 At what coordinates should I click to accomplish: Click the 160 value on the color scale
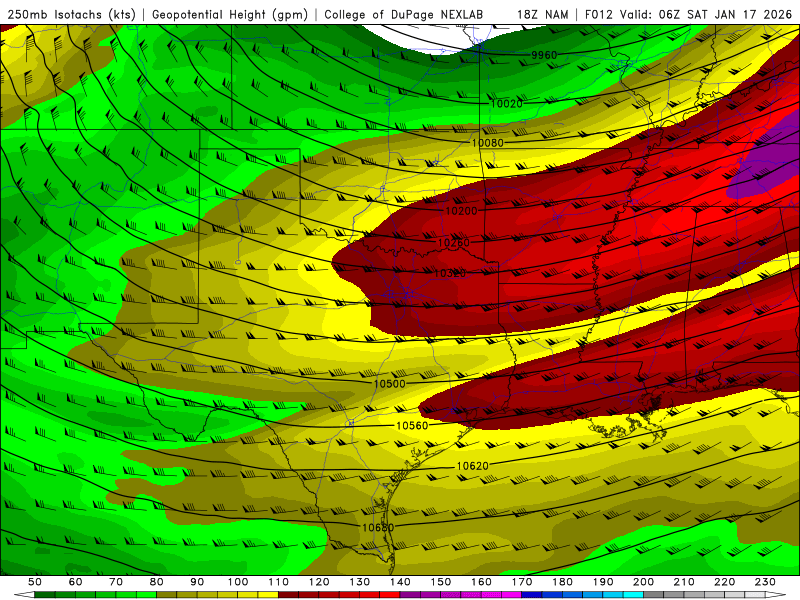[x=481, y=582]
